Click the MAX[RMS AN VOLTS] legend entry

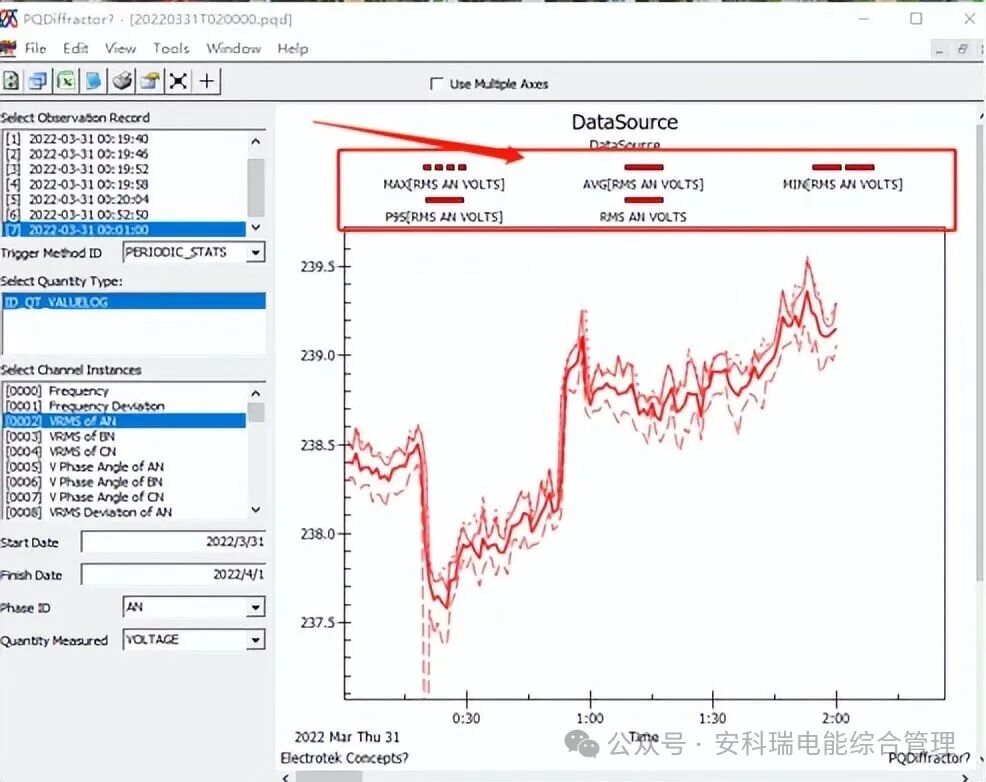point(444,184)
